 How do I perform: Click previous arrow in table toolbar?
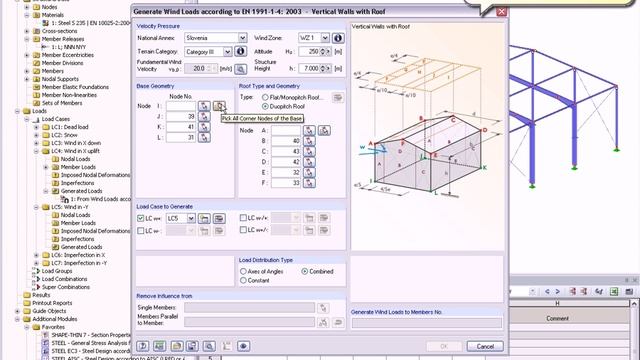click(547, 291)
